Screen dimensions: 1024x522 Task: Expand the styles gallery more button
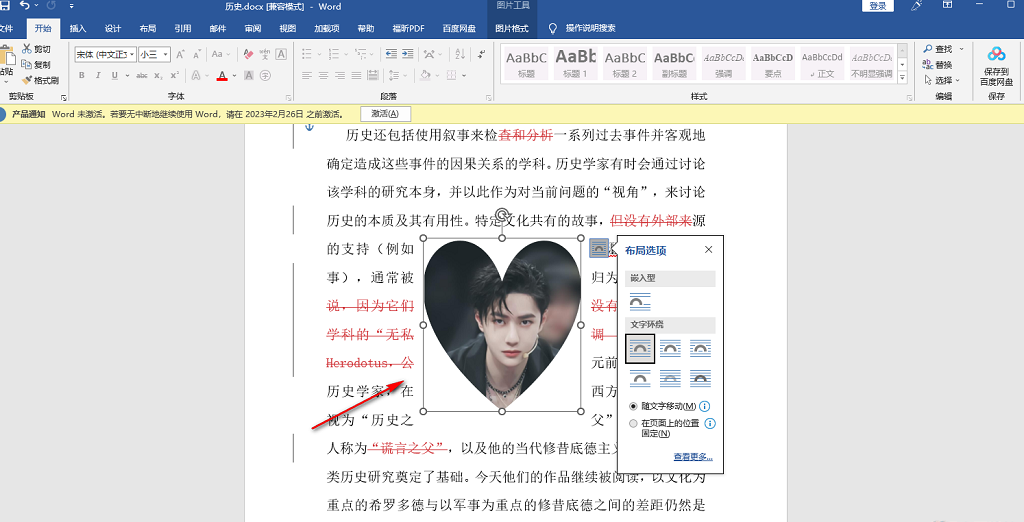(903, 77)
